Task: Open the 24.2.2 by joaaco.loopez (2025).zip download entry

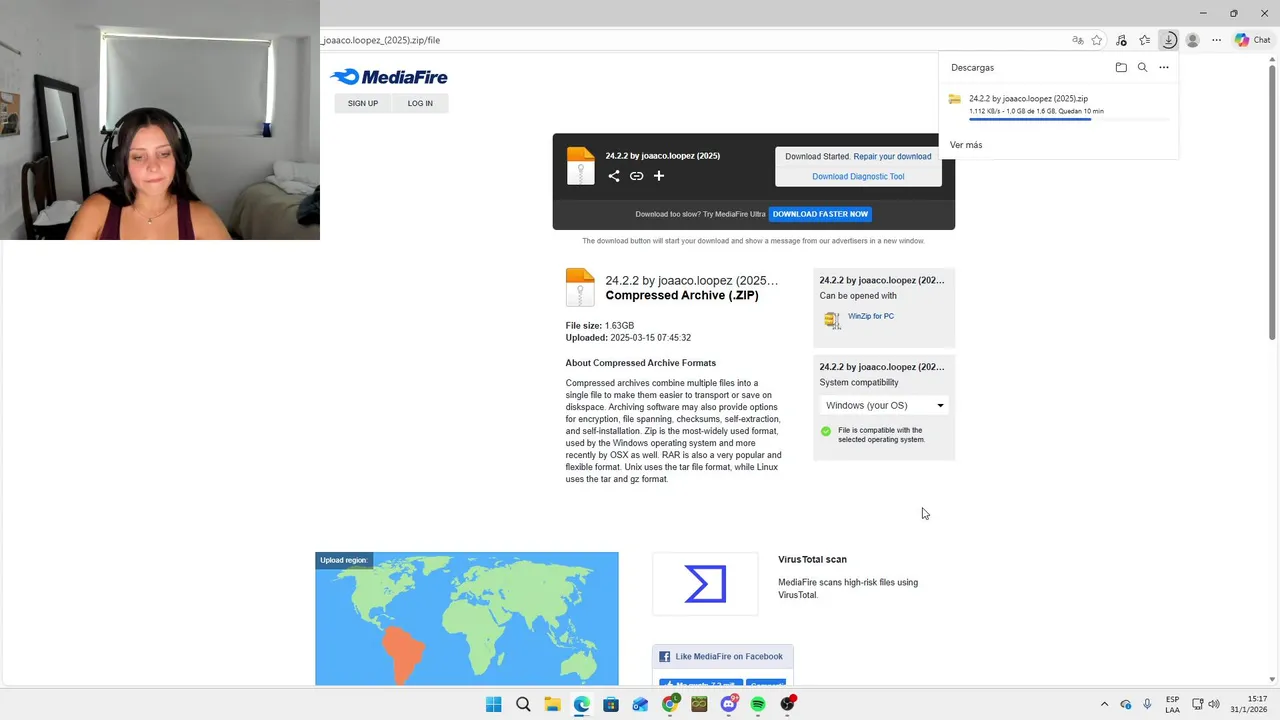Action: pos(1059,105)
